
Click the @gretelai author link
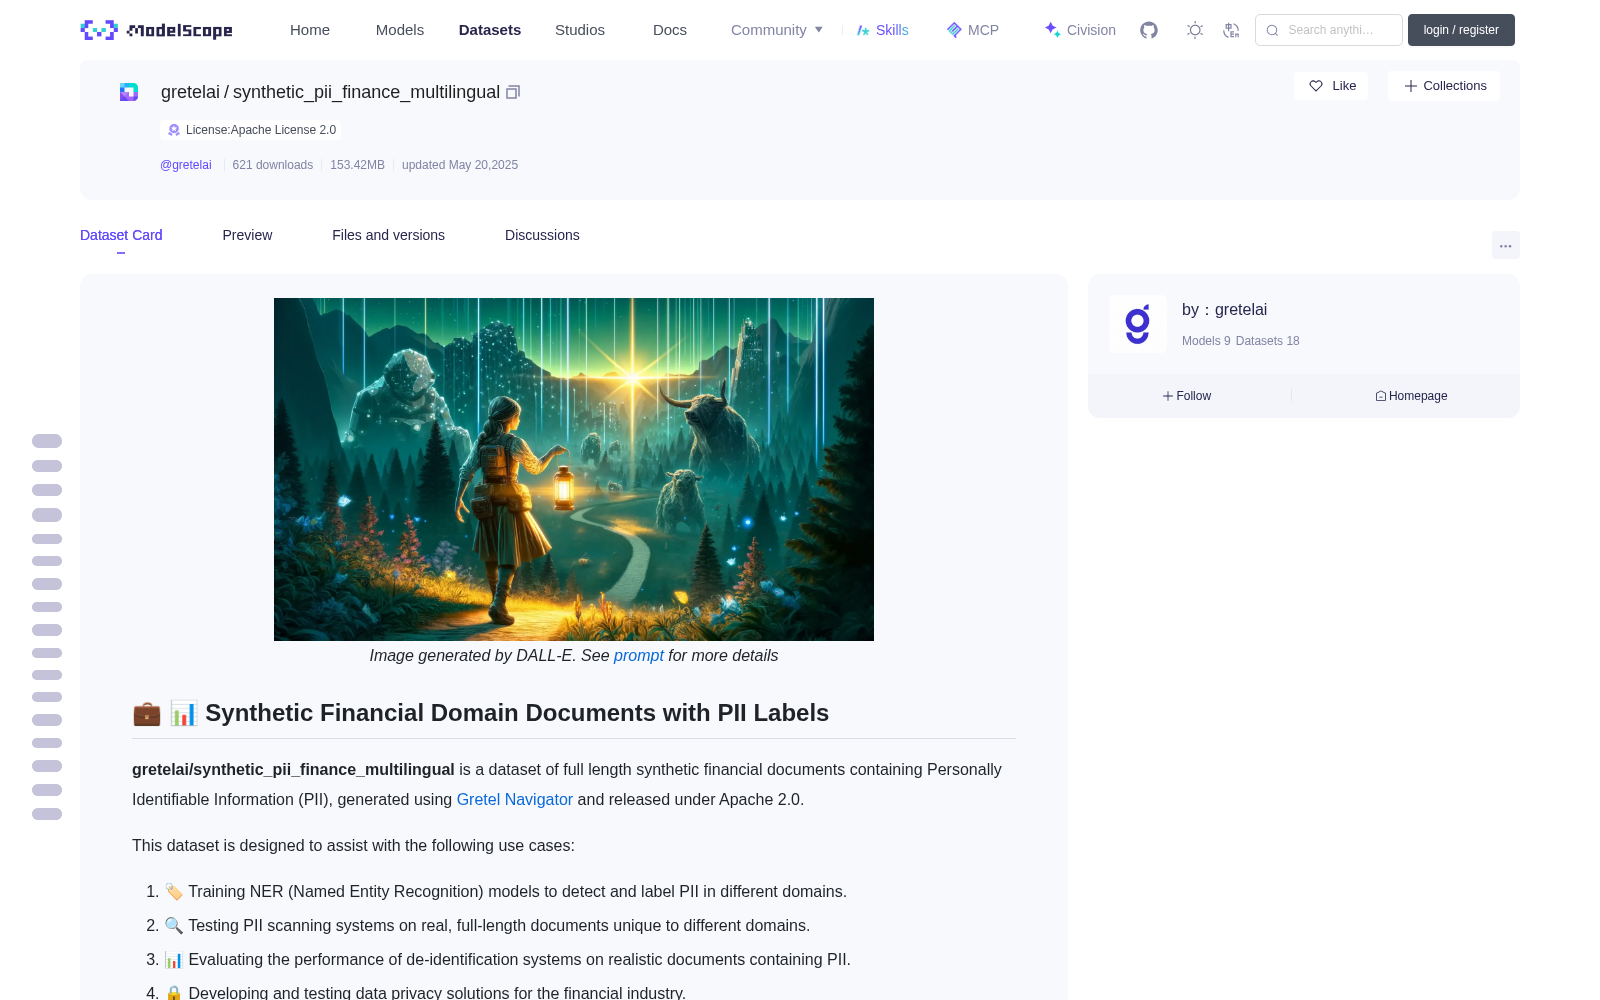point(186,165)
